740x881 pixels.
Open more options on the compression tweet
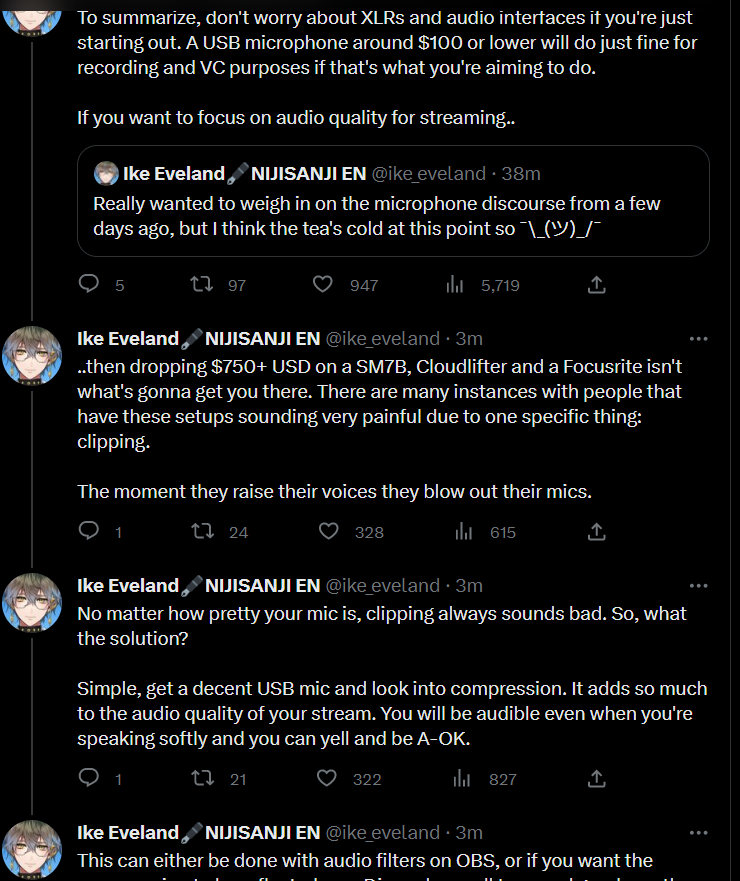[x=699, y=585]
